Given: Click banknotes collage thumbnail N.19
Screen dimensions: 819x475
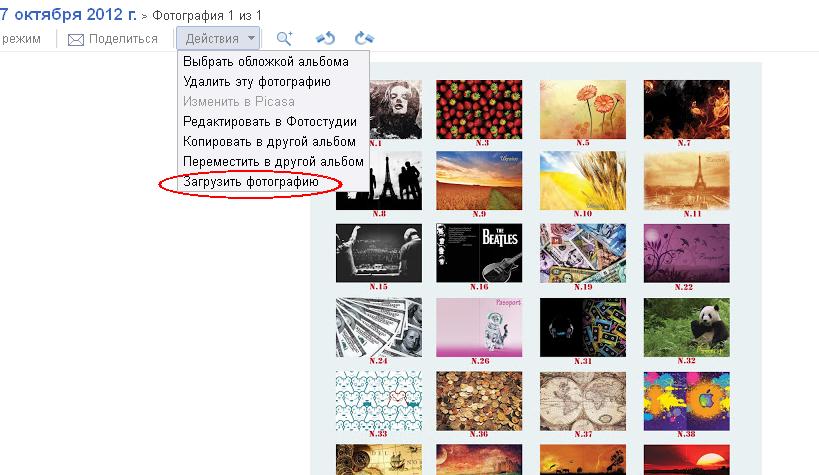Looking at the screenshot, I should (x=582, y=253).
